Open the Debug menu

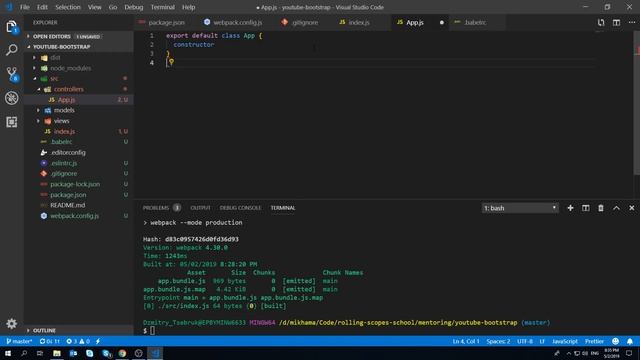click(133, 7)
